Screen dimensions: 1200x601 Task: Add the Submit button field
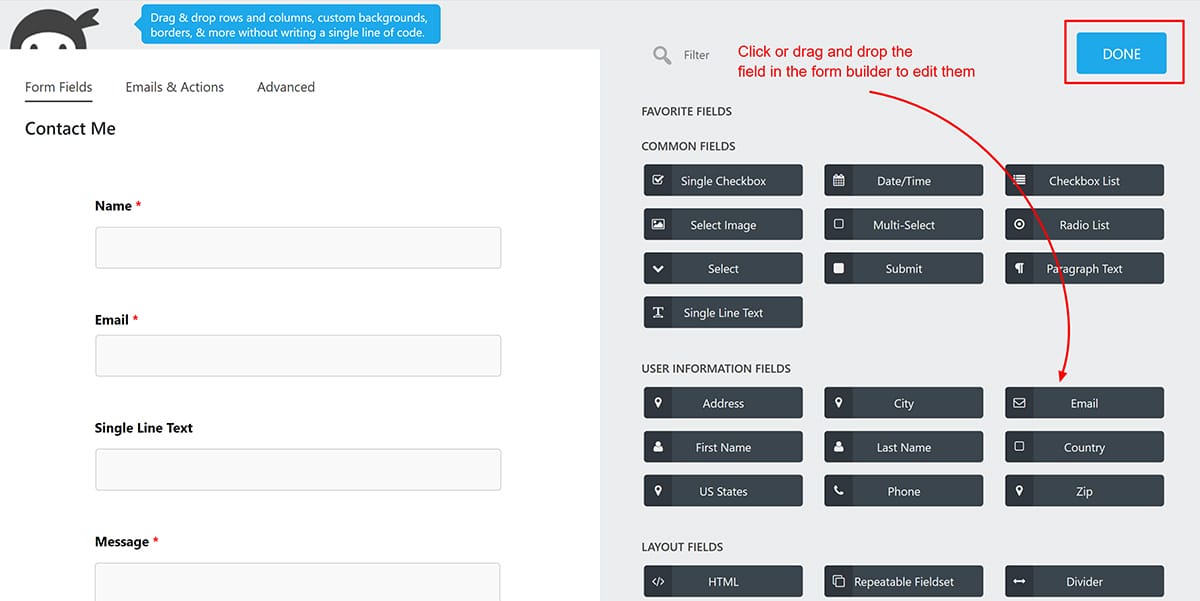(x=903, y=269)
